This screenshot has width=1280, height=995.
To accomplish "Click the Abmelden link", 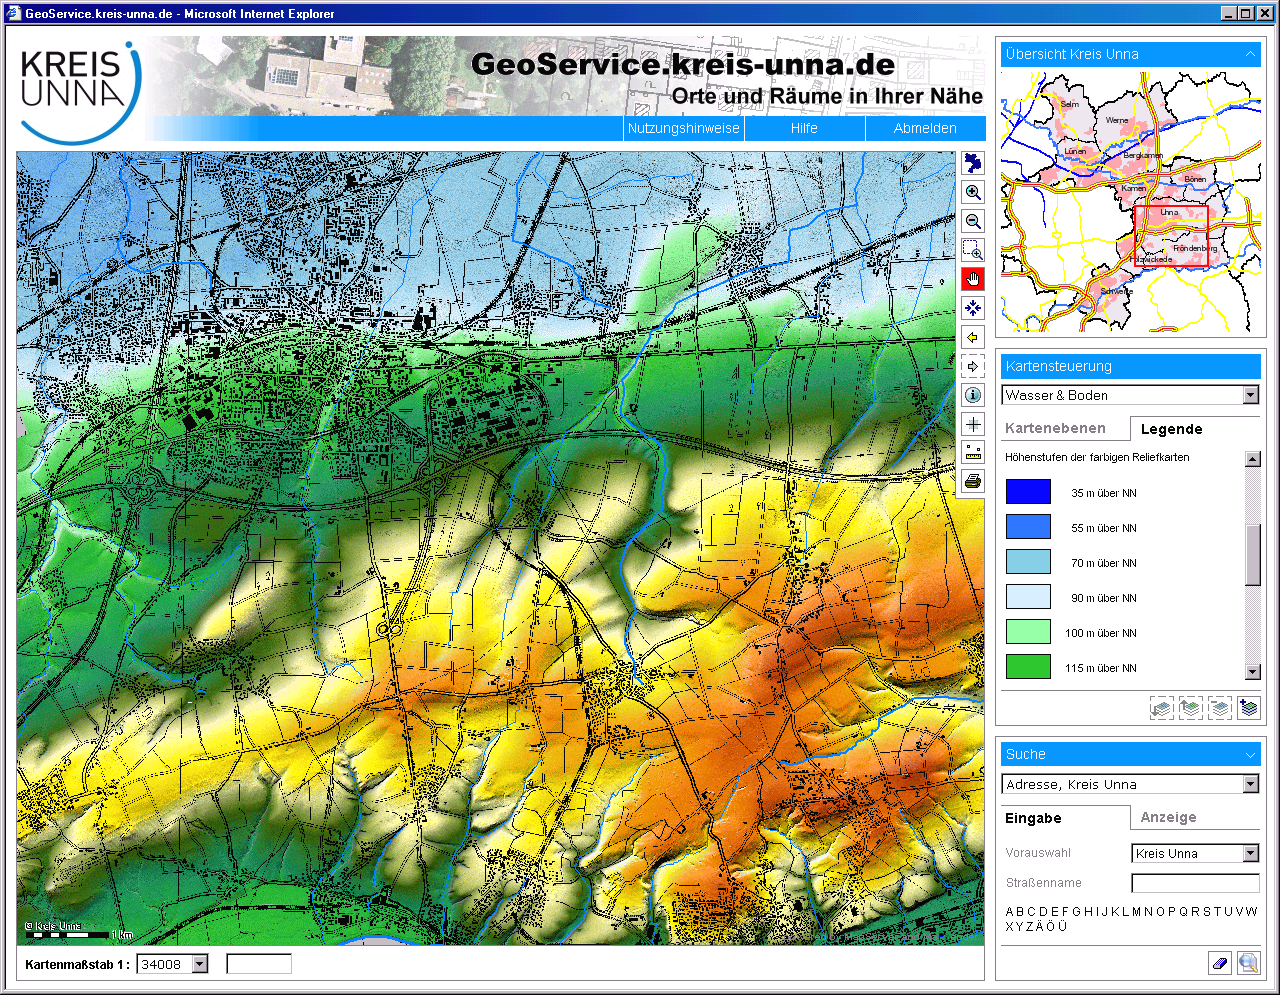I will [925, 128].
